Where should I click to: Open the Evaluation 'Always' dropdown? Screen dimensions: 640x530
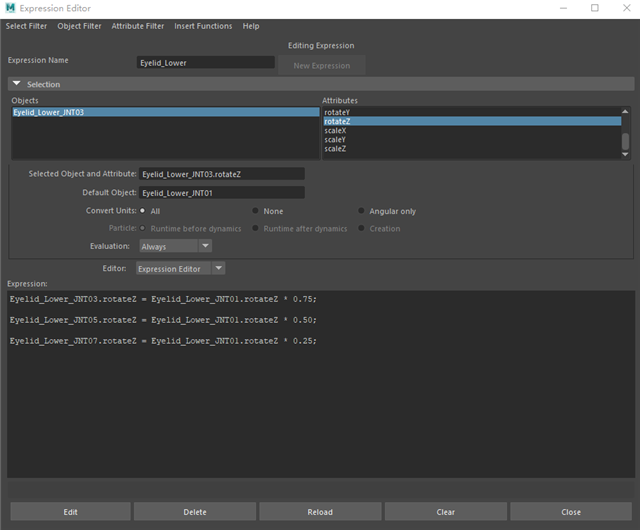pyautogui.click(x=175, y=246)
